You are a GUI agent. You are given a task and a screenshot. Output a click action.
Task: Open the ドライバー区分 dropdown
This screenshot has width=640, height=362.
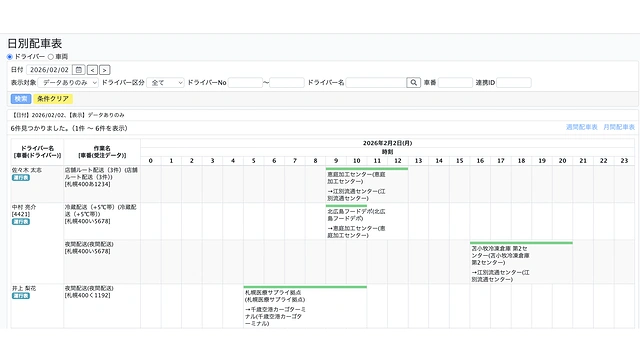[x=165, y=82]
